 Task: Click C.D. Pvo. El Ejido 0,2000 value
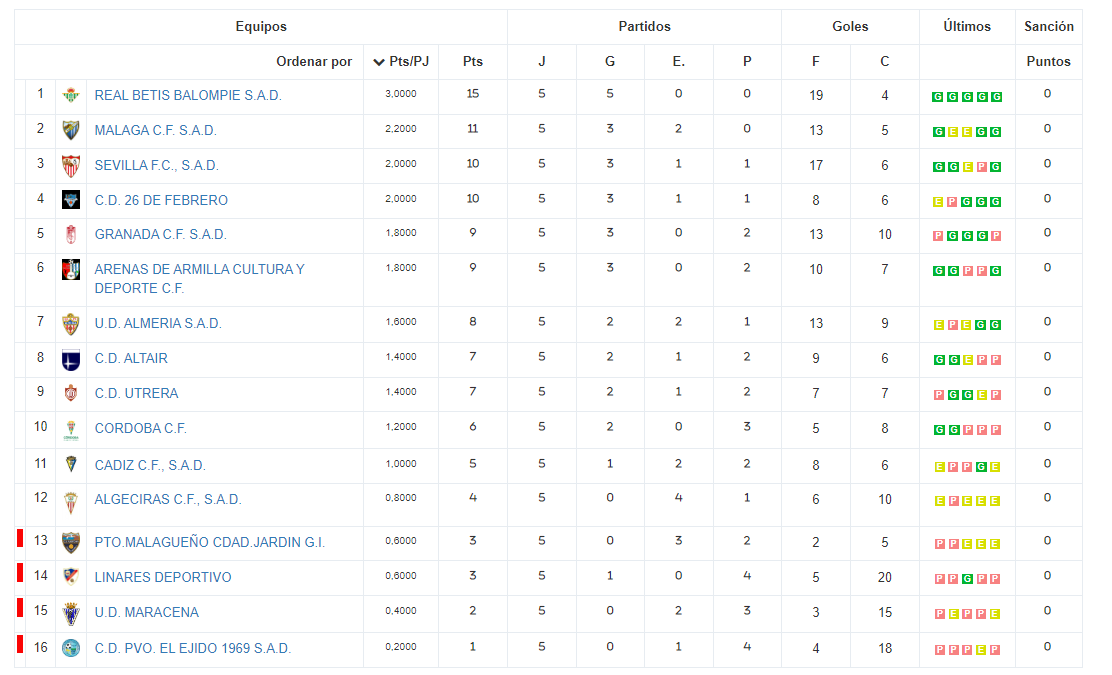click(401, 647)
